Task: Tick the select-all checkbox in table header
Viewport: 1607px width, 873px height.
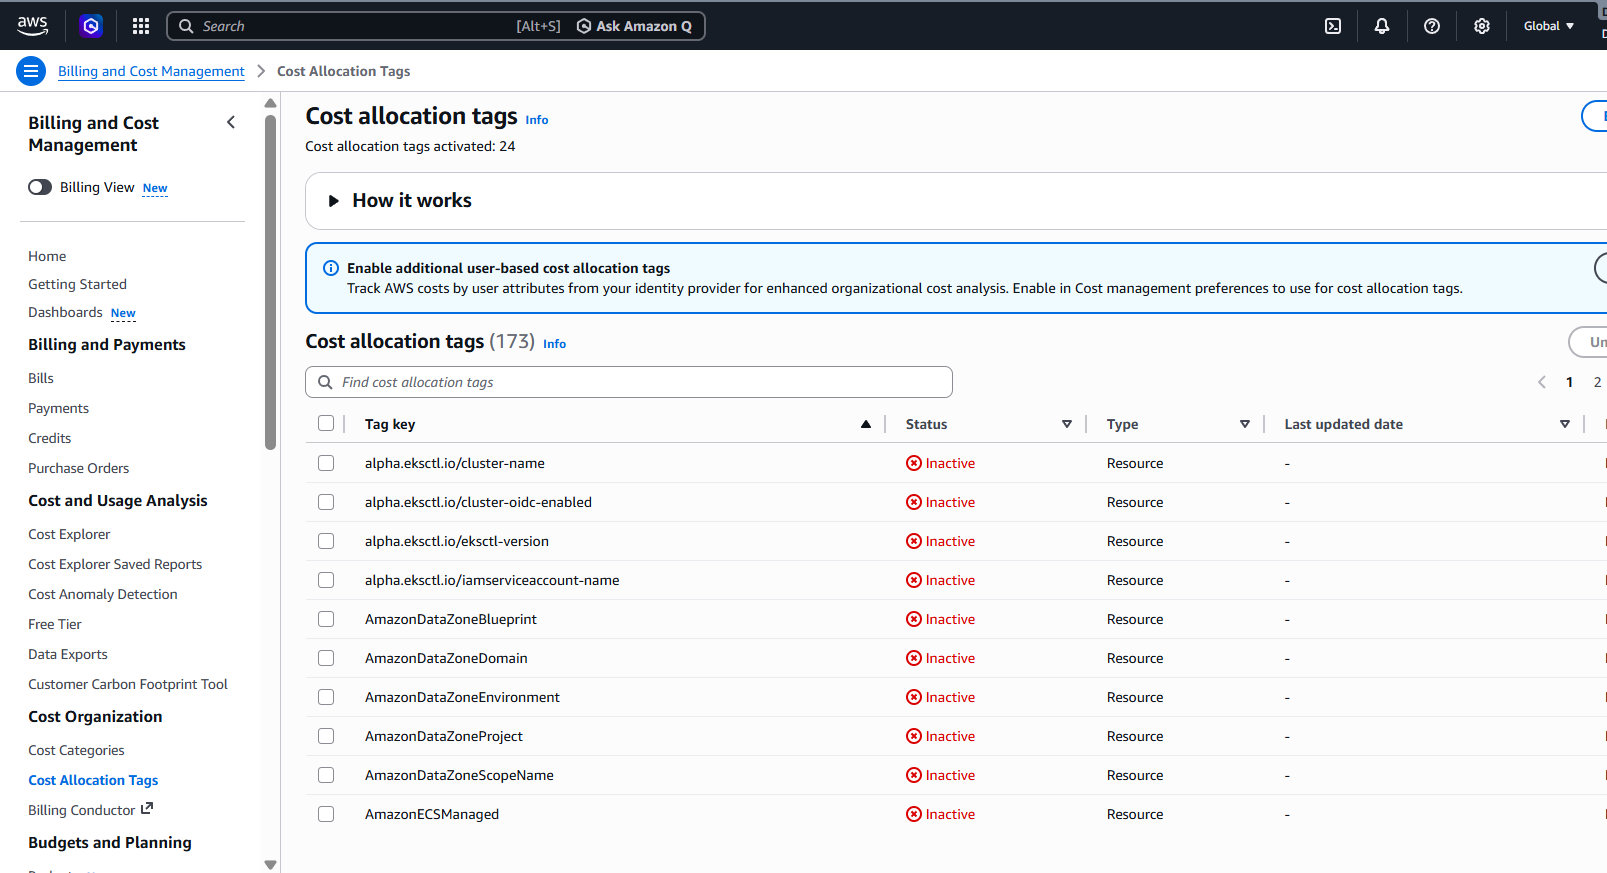Action: pos(326,423)
